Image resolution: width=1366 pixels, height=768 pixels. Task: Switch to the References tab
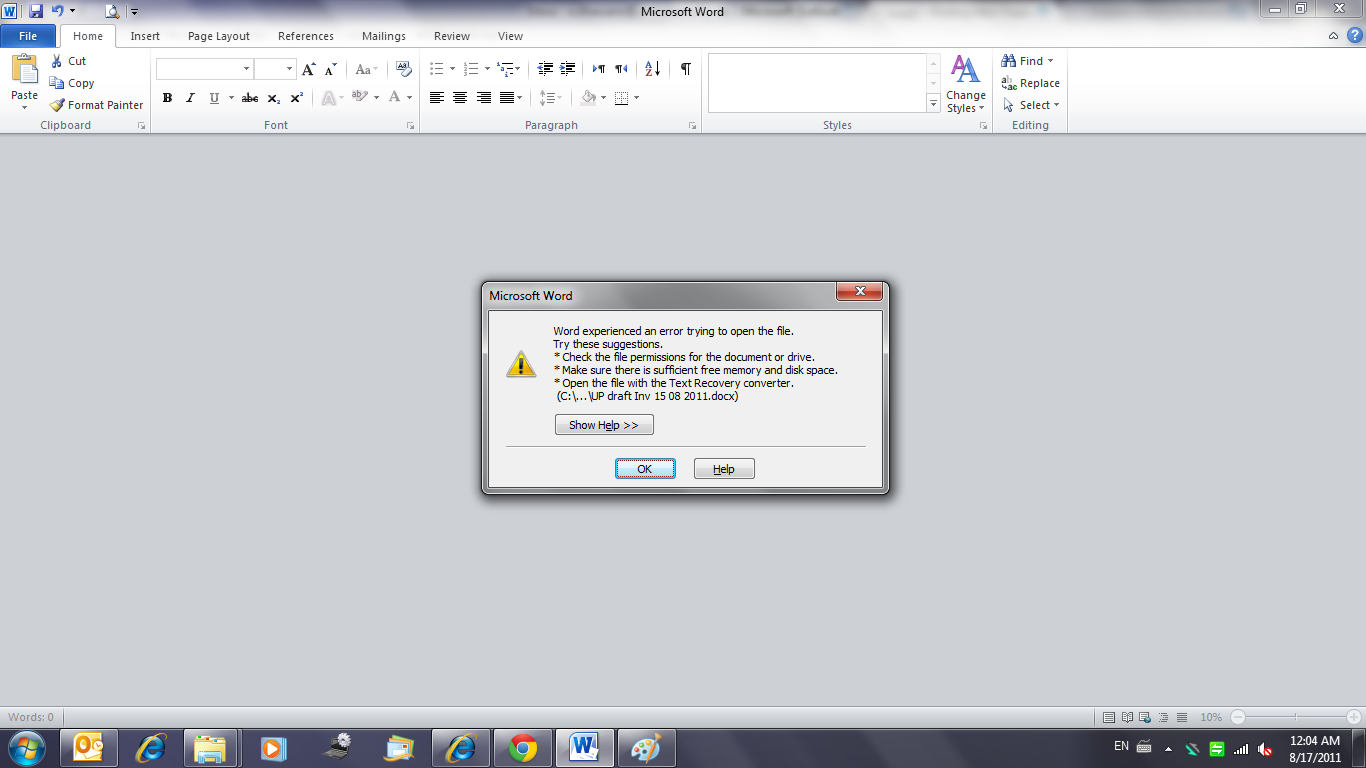point(306,36)
